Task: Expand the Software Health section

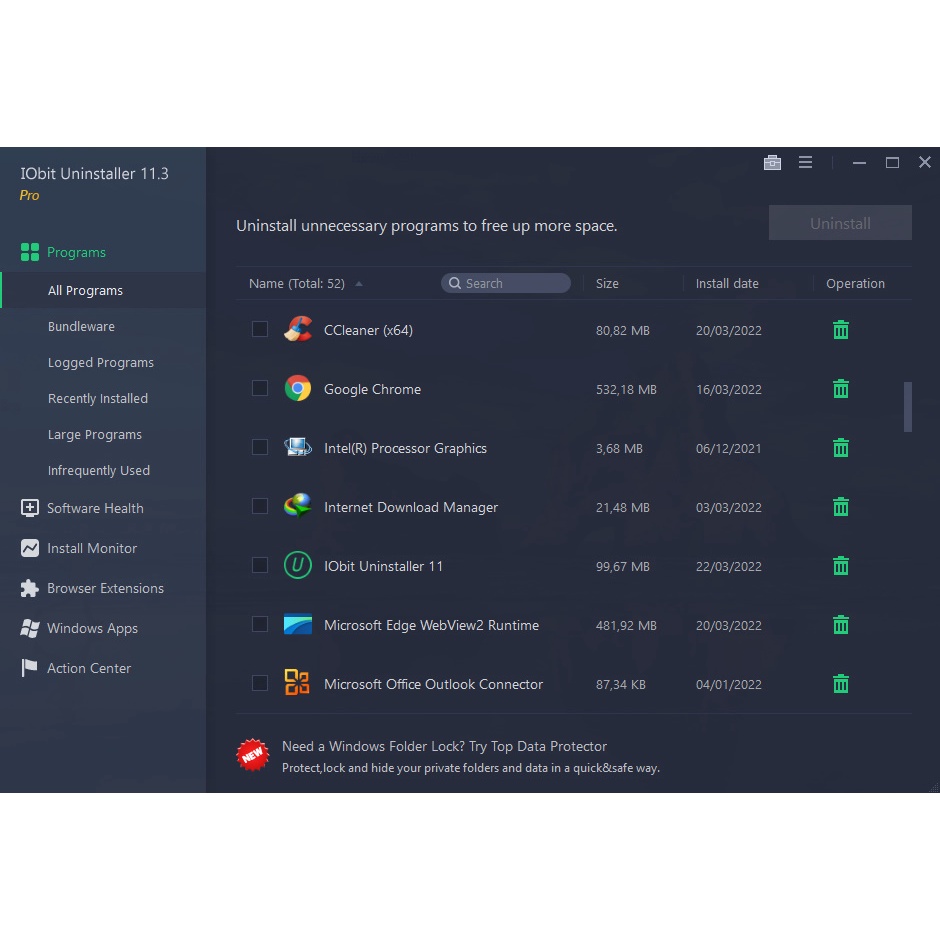Action: (95, 508)
